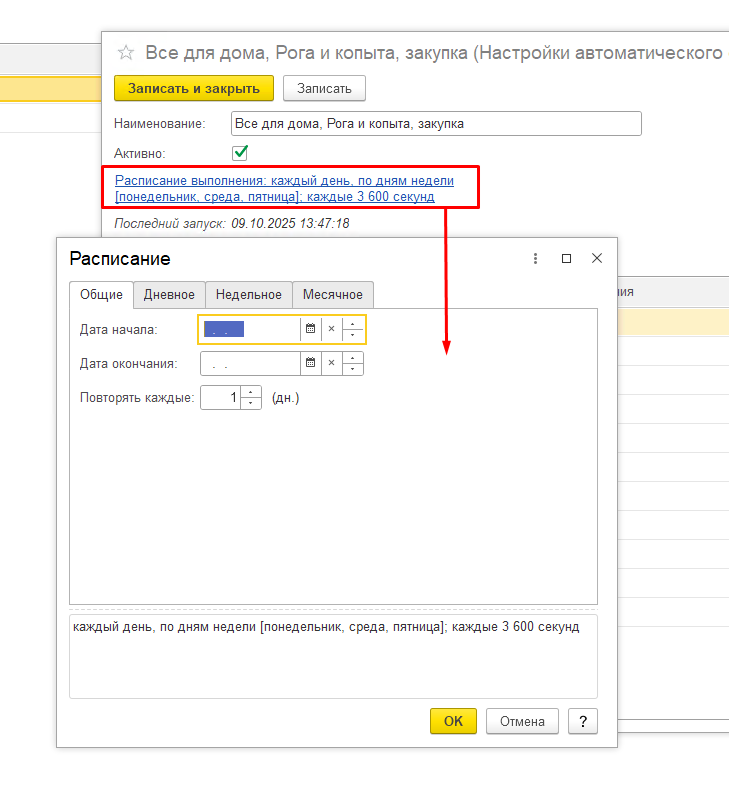Uncheck the Активно checkbox
This screenshot has height=787, width=729.
(x=240, y=153)
